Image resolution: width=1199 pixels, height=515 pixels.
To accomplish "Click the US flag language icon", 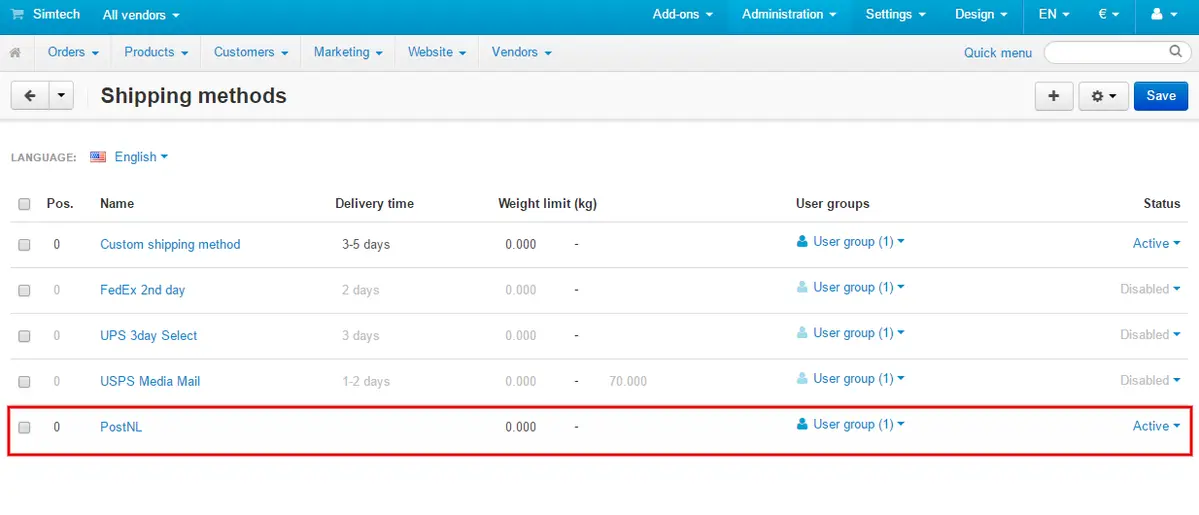I will point(98,157).
